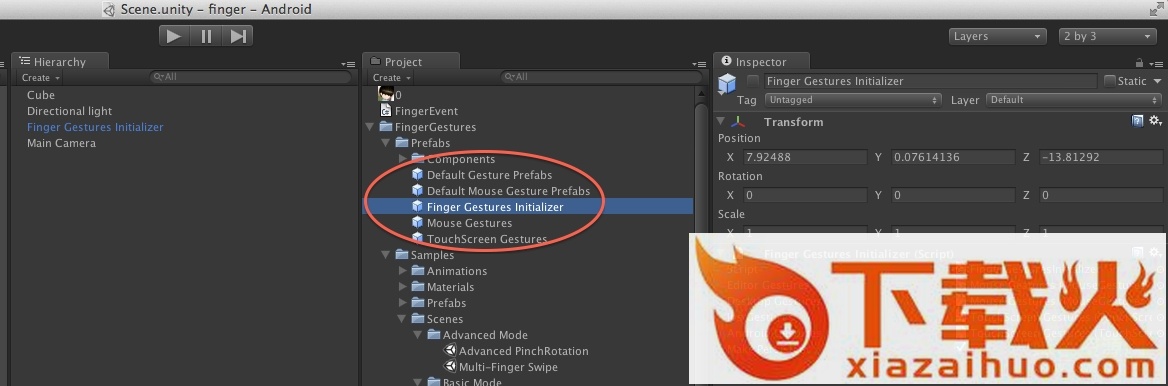The image size is (1168, 386).
Task: Open the Layers dropdown
Action: pyautogui.click(x=998, y=36)
